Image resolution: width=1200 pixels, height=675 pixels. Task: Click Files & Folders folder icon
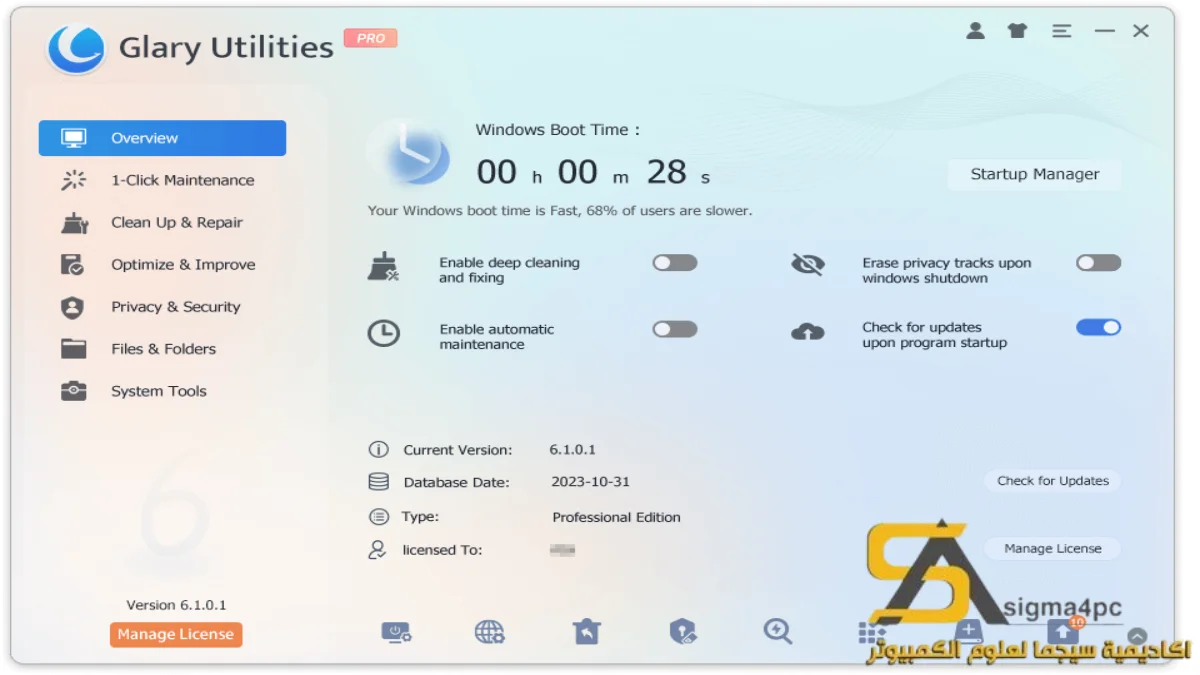point(73,348)
